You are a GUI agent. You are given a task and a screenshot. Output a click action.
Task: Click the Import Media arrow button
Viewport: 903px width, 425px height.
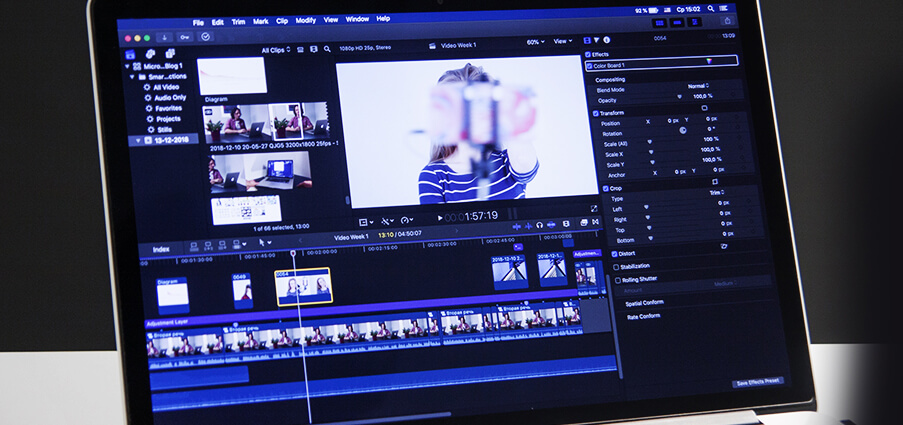click(164, 37)
